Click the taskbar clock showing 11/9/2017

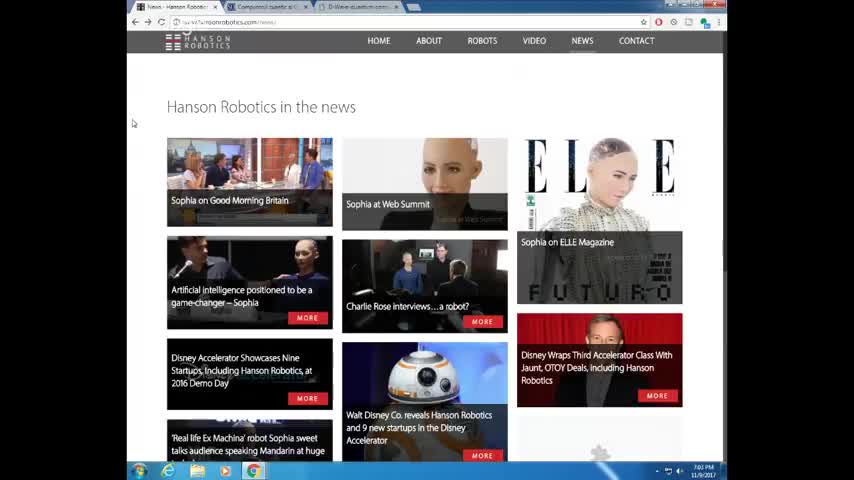704,471
